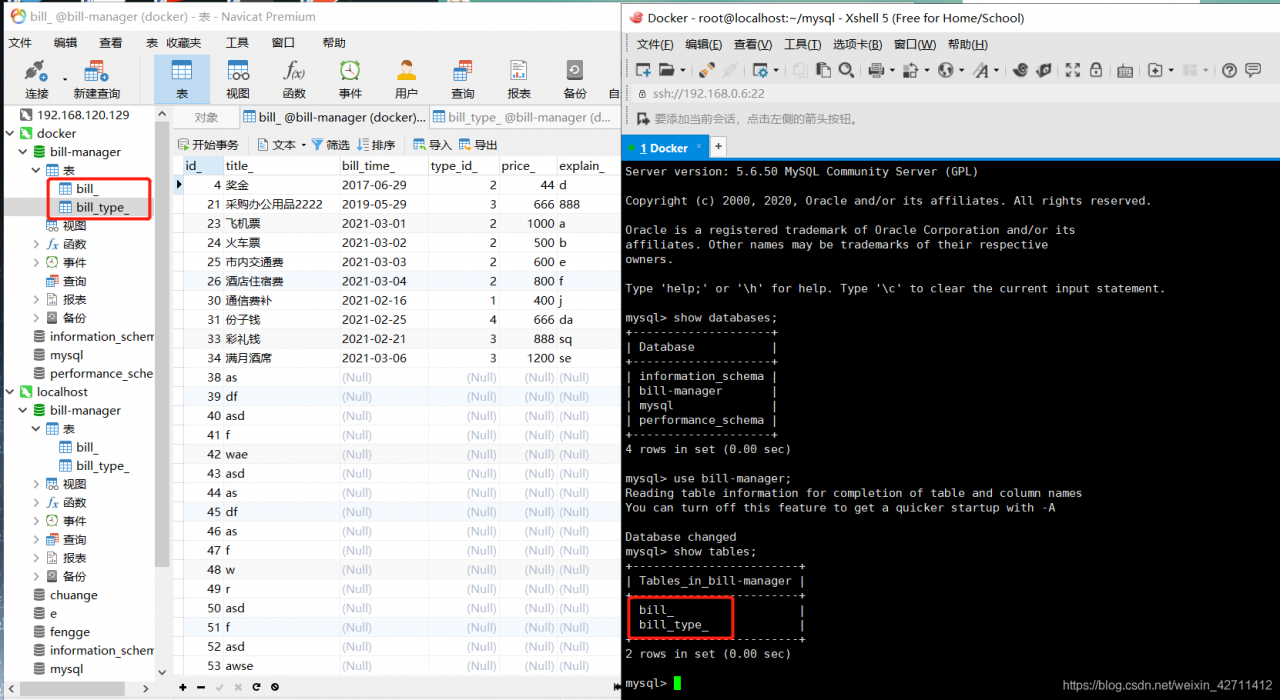
Task: Expand the 函数 node under docker bill-manager
Action: (x=37, y=244)
